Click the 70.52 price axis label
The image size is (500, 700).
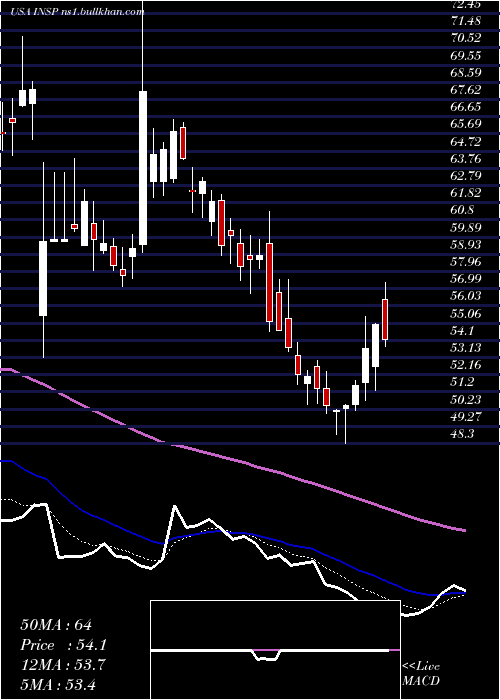click(466, 38)
